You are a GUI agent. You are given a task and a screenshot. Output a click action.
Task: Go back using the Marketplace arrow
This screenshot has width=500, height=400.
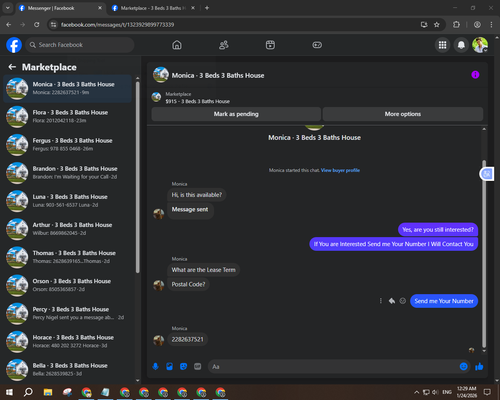click(12, 67)
